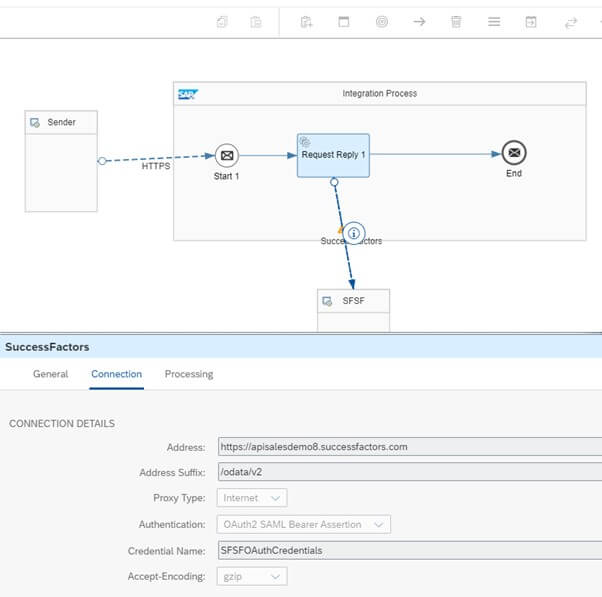Click the routing swap-arrows icon in toolbar

[571, 23]
